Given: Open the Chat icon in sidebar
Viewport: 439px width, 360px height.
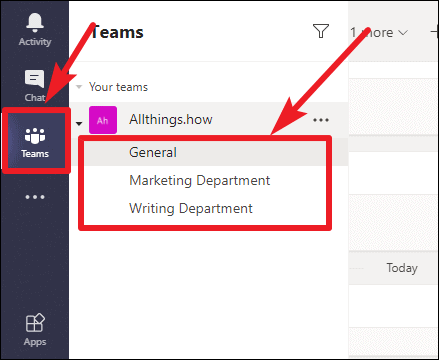Looking at the screenshot, I should point(34,79).
